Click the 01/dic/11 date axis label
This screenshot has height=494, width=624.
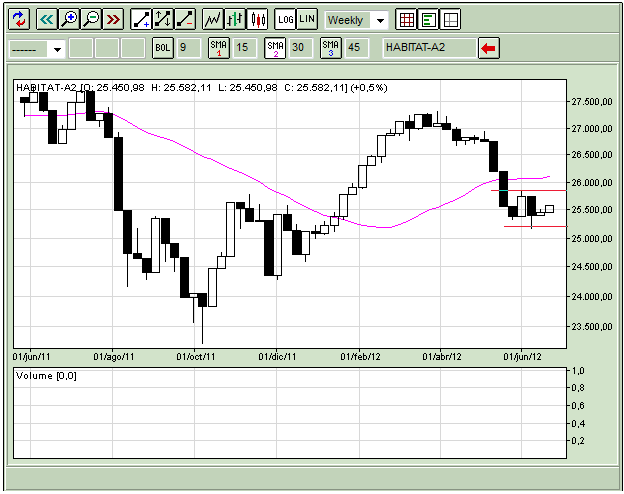(x=277, y=357)
